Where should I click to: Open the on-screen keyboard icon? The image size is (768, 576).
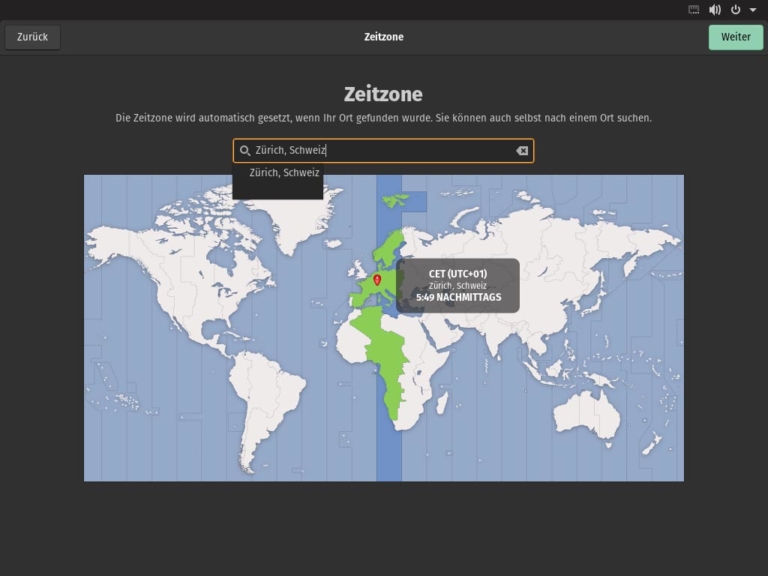[694, 9]
